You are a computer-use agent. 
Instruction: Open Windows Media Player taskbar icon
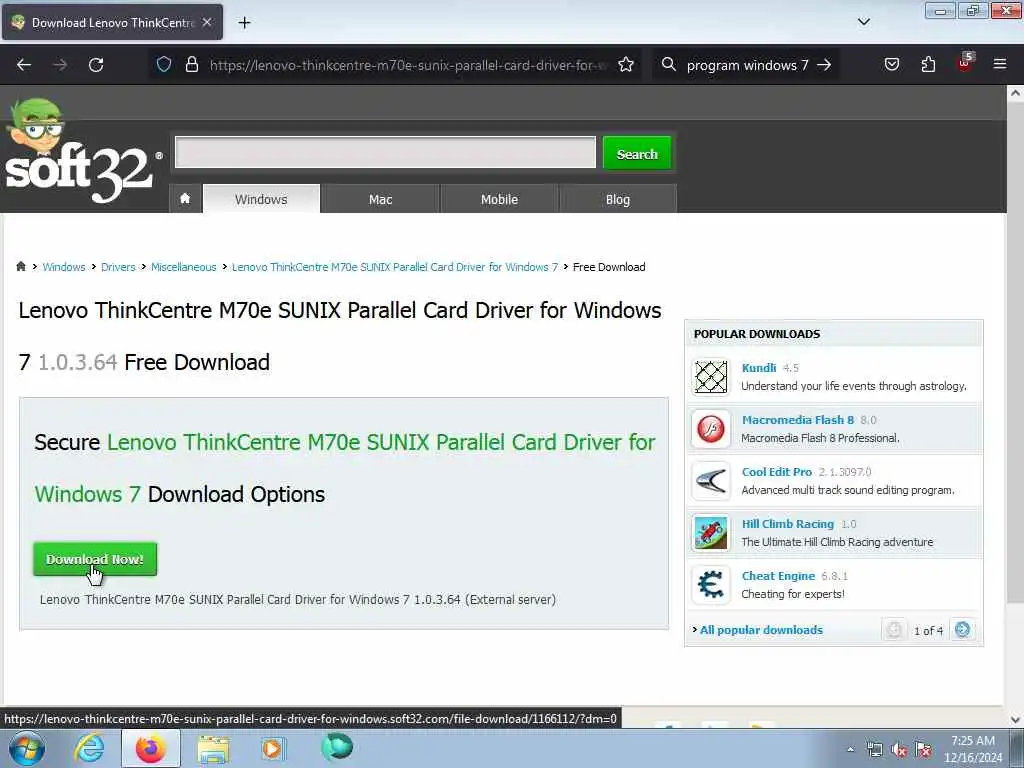click(x=273, y=748)
